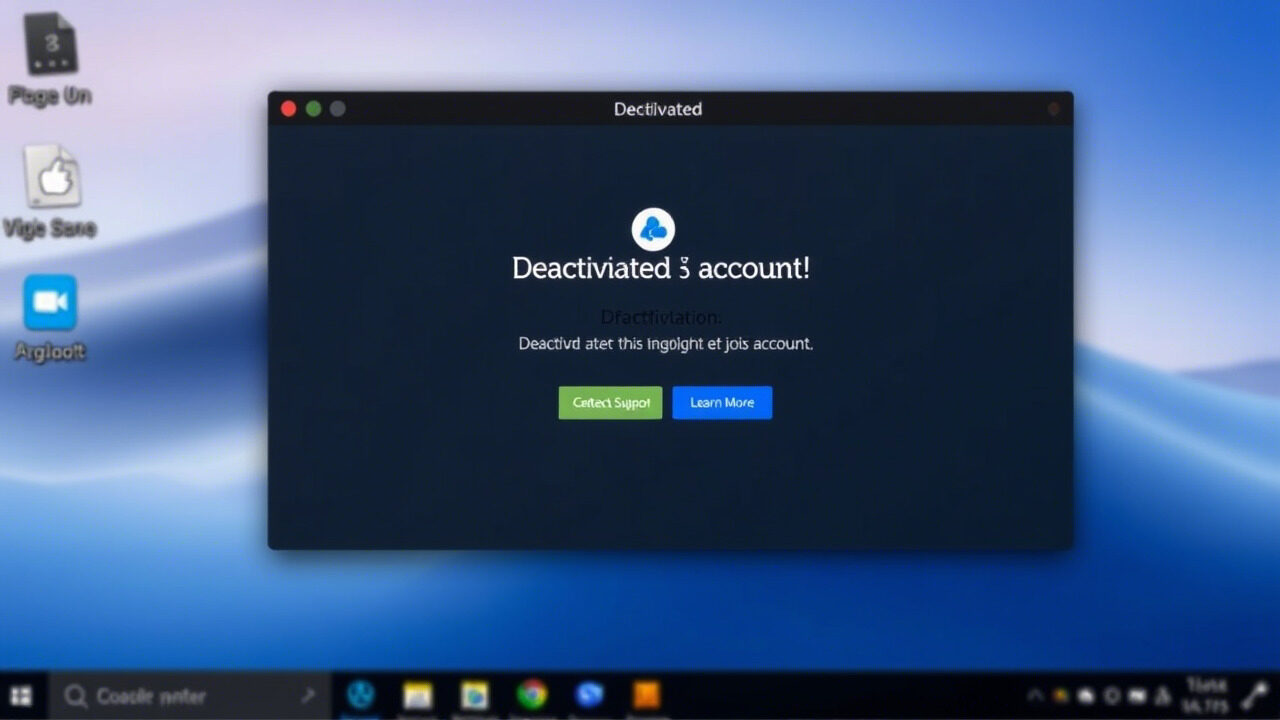Click the arrow at the search box's right end
Viewport: 1280px width, 720px height.
coord(307,695)
